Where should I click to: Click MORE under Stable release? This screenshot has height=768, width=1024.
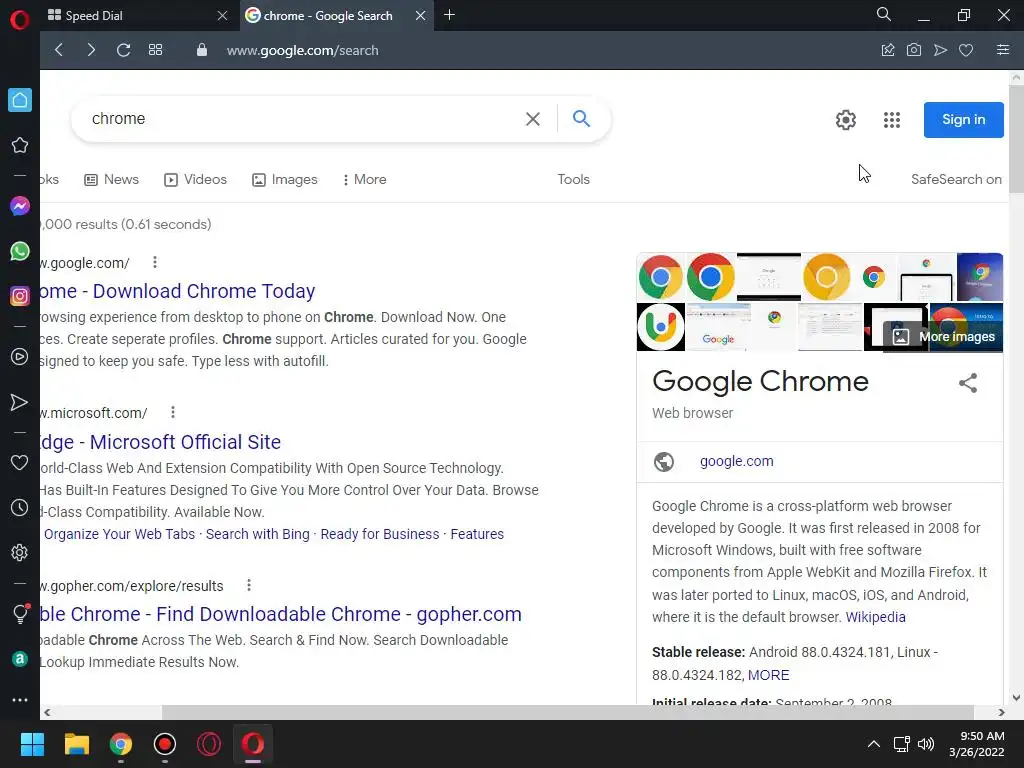click(x=769, y=675)
